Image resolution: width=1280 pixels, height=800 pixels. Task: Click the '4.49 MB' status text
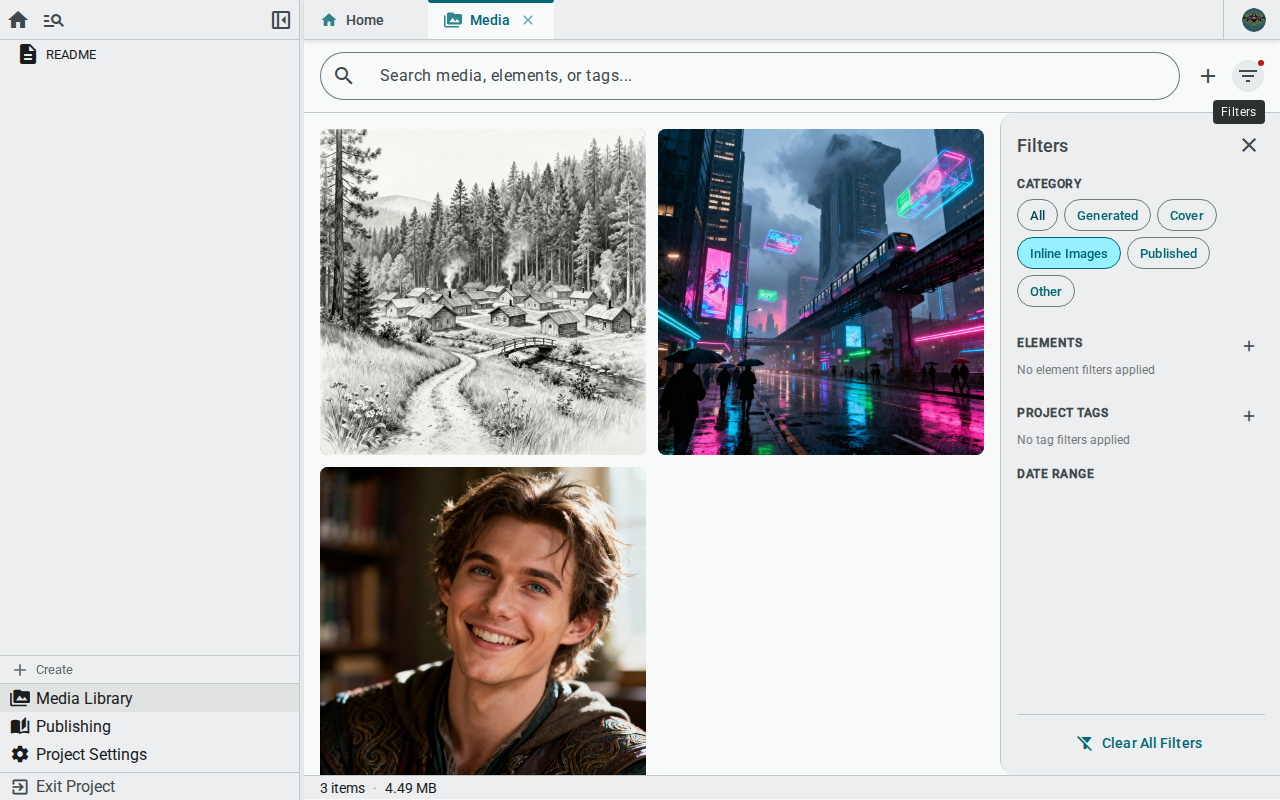tap(411, 788)
